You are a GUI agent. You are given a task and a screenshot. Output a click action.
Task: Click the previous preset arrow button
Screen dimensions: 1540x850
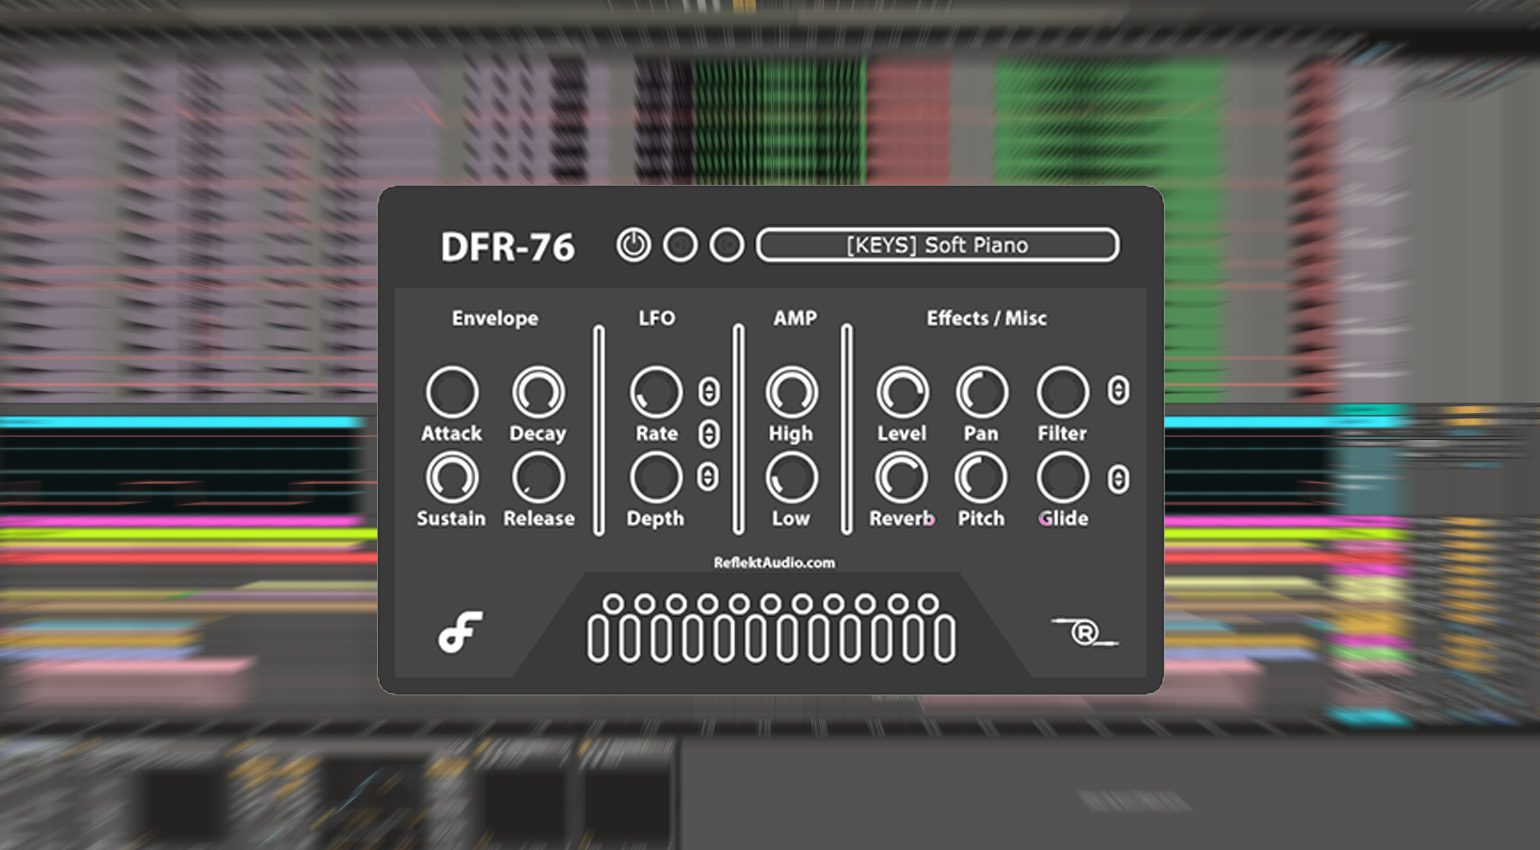[x=680, y=245]
